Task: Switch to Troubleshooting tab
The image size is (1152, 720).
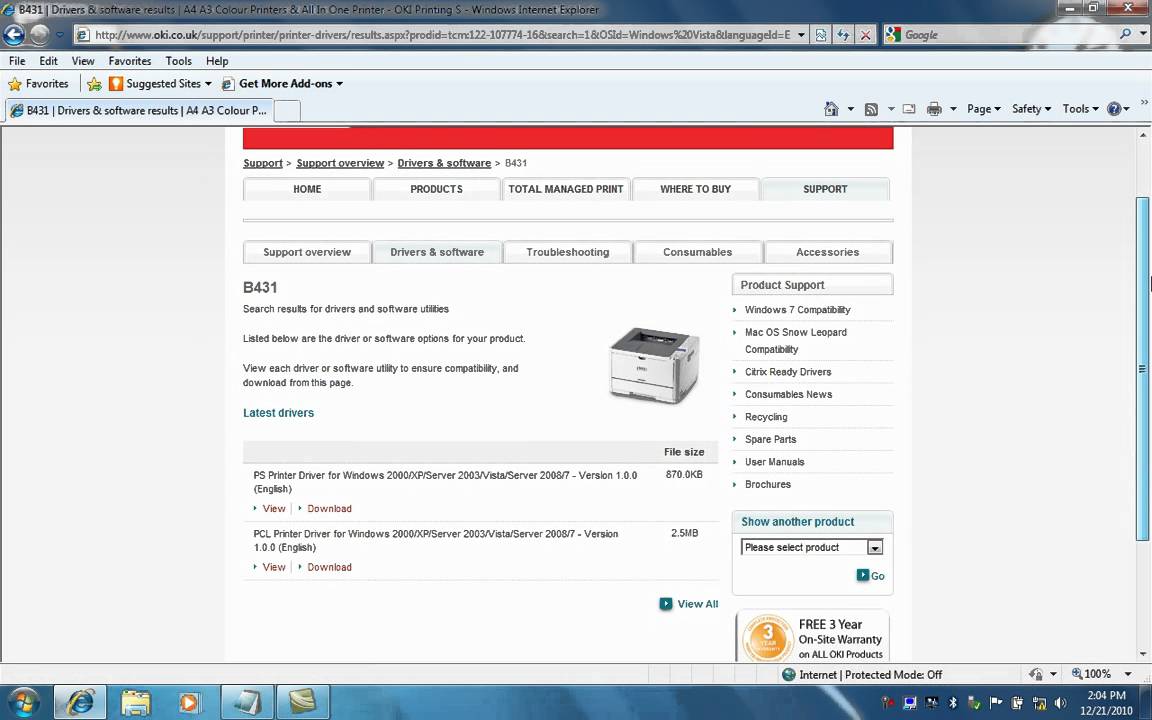Action: click(x=568, y=252)
